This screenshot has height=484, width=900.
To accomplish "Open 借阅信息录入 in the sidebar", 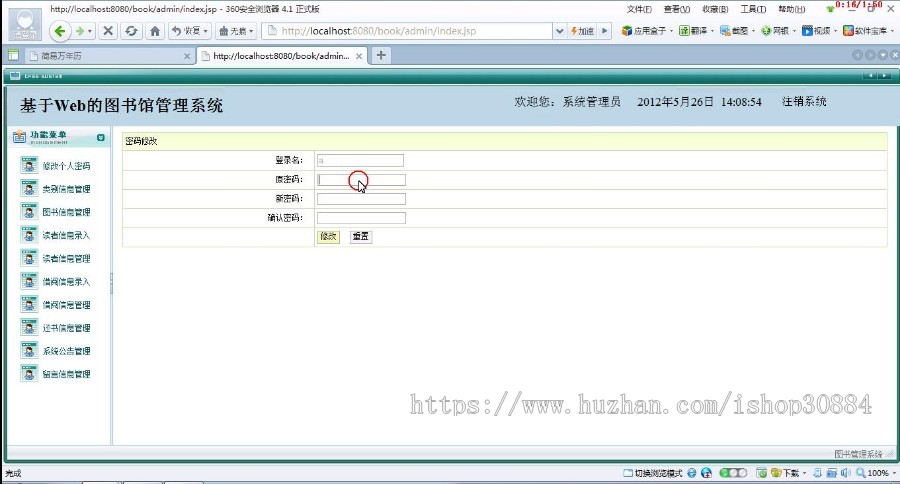I will (56, 281).
